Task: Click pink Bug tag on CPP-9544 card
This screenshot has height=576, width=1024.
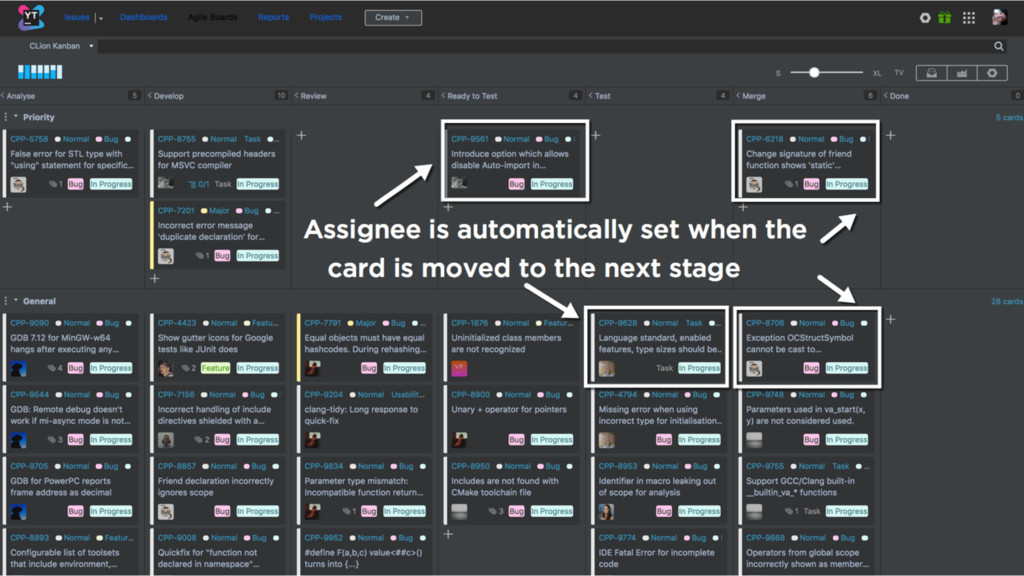Action: tap(75, 440)
